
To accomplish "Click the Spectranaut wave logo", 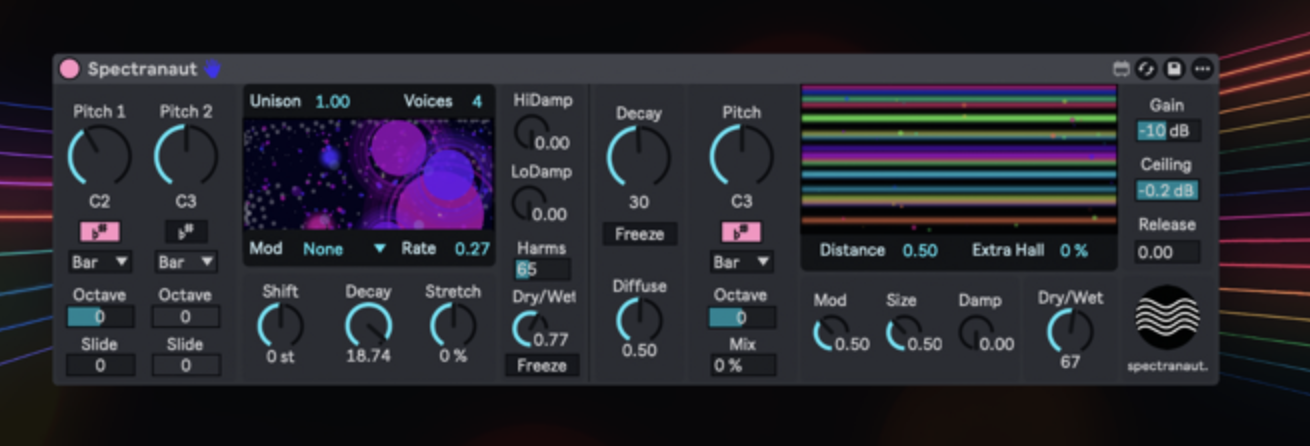I will point(1167,317).
